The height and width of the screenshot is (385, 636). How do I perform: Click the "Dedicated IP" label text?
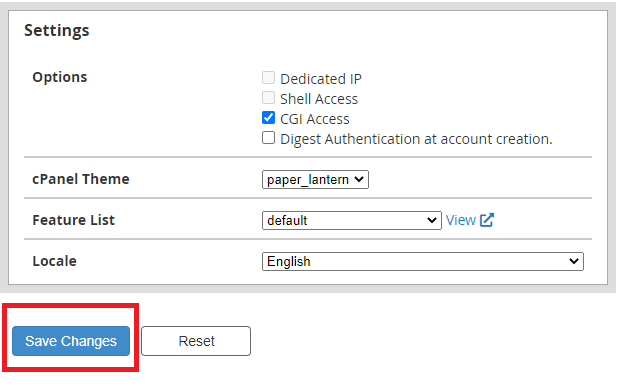[x=321, y=79]
